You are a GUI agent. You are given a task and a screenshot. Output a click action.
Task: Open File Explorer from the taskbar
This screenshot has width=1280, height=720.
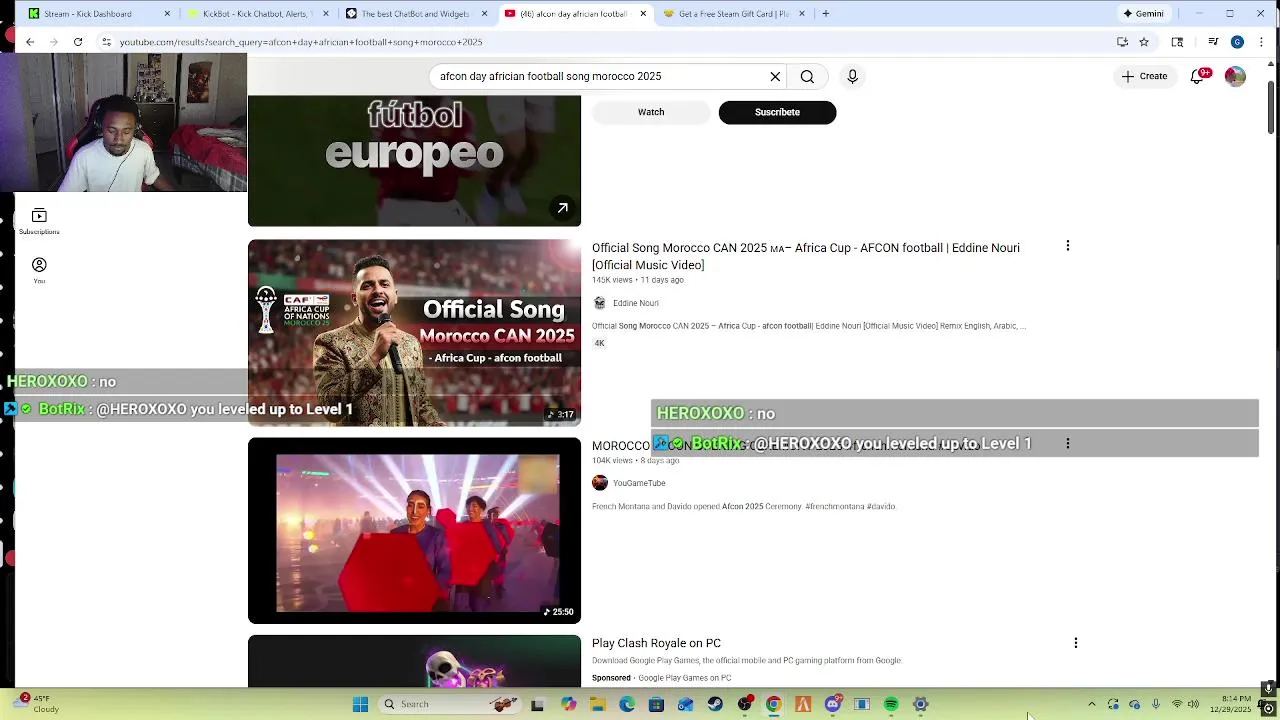(598, 704)
